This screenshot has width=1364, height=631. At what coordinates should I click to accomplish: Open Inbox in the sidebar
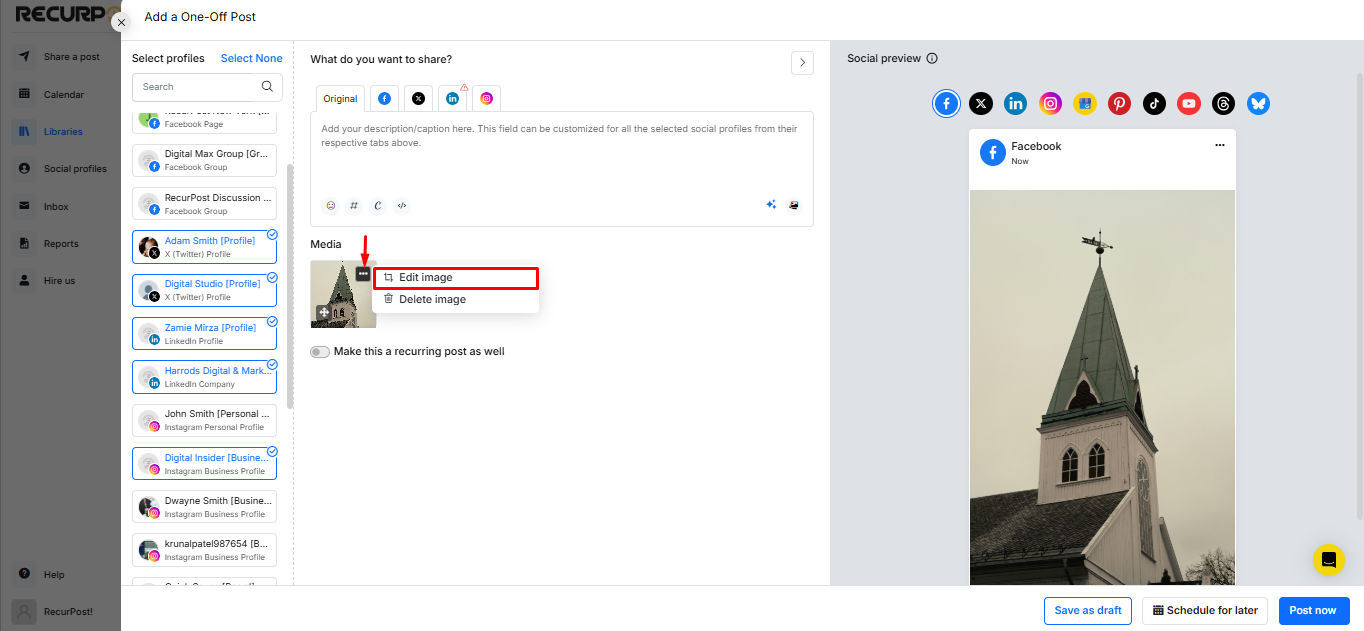click(62, 206)
